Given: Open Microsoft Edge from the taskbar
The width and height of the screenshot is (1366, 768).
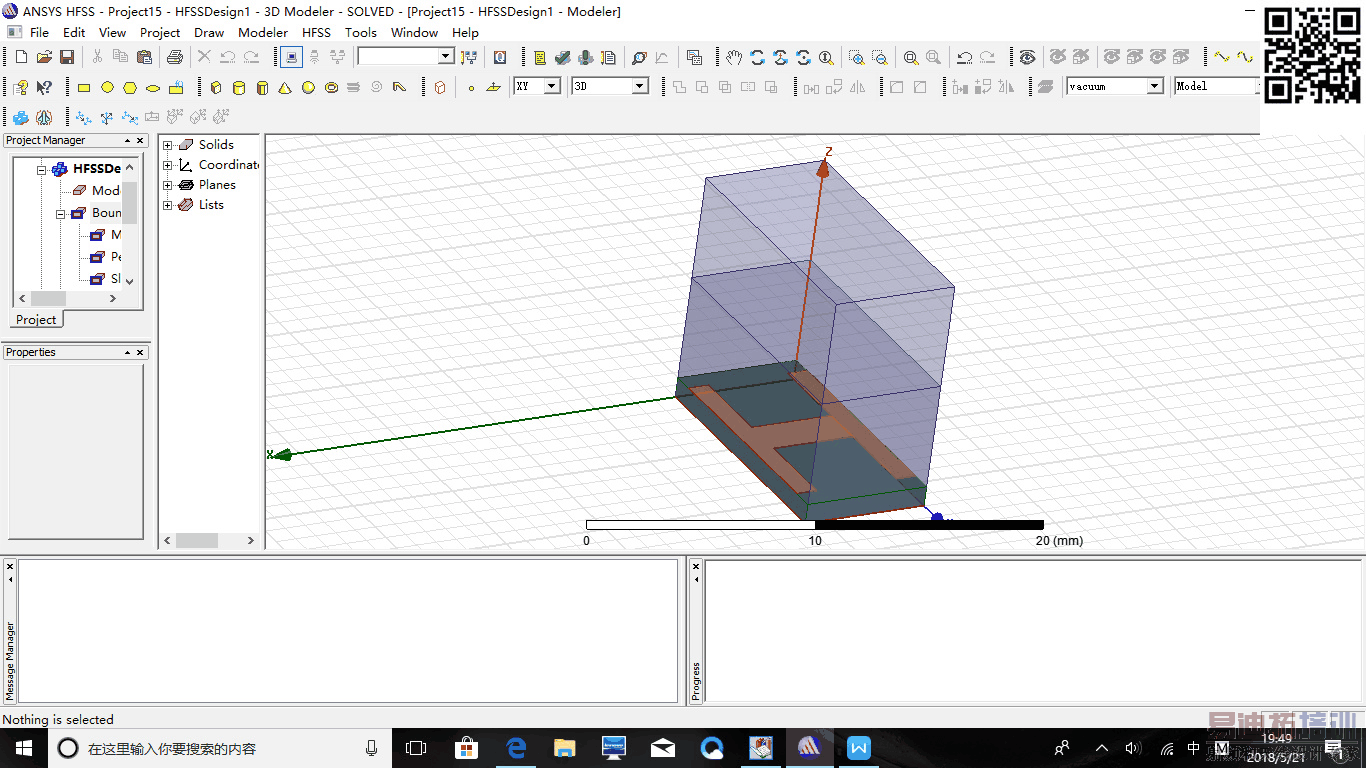Looking at the screenshot, I should tap(516, 748).
